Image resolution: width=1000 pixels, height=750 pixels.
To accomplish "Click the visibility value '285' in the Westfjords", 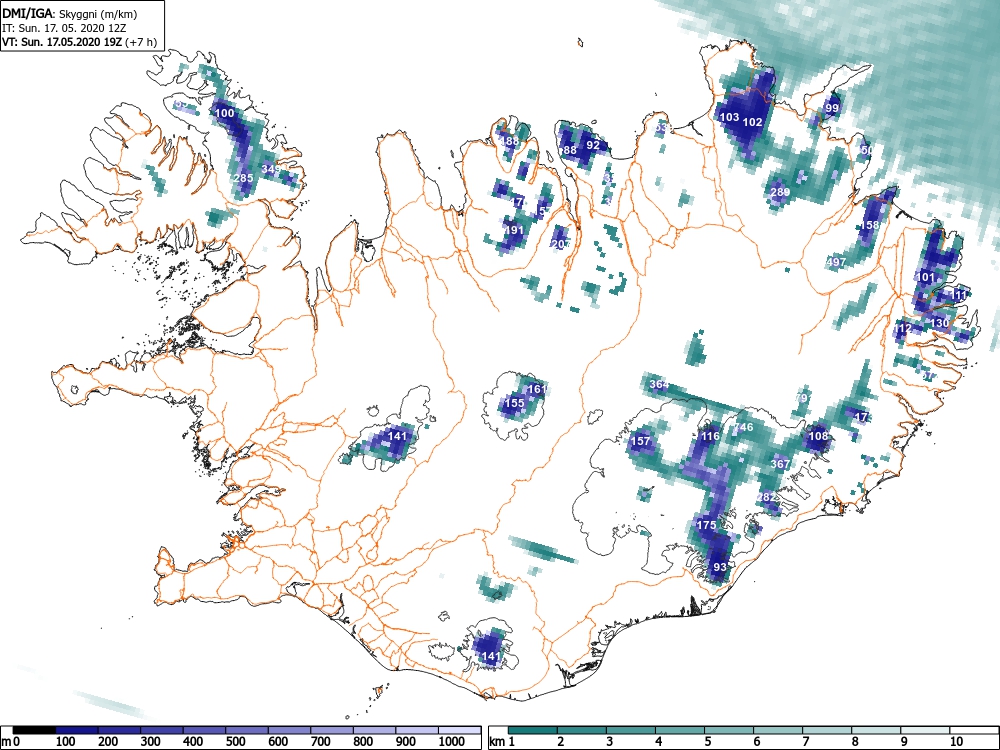I will coord(244,178).
